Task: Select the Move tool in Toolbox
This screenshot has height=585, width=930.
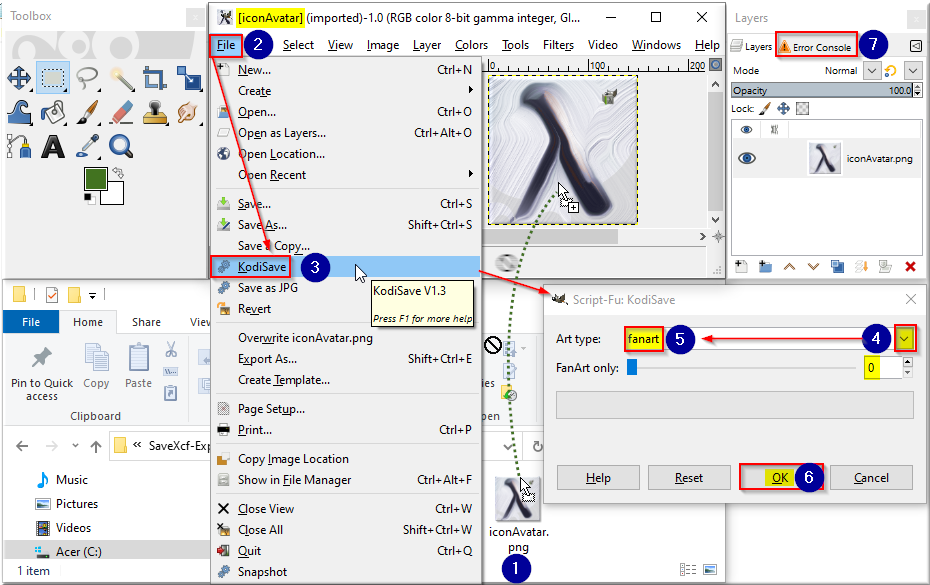Action: 19,78
